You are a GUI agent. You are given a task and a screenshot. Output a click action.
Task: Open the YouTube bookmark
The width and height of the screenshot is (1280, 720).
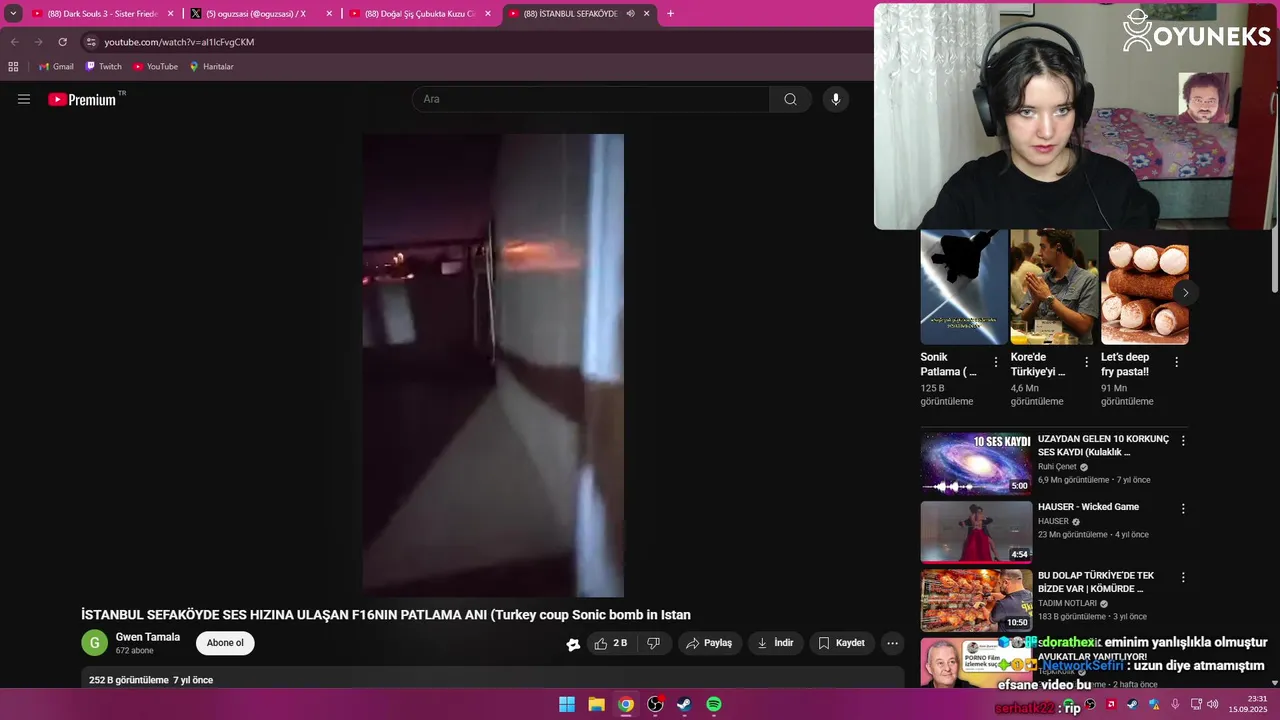coord(155,67)
